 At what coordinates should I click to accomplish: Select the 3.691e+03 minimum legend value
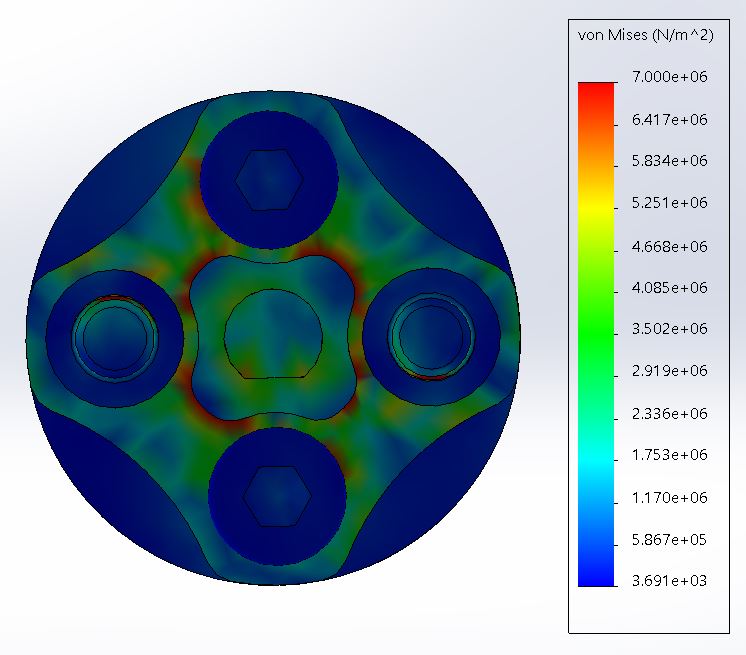669,581
